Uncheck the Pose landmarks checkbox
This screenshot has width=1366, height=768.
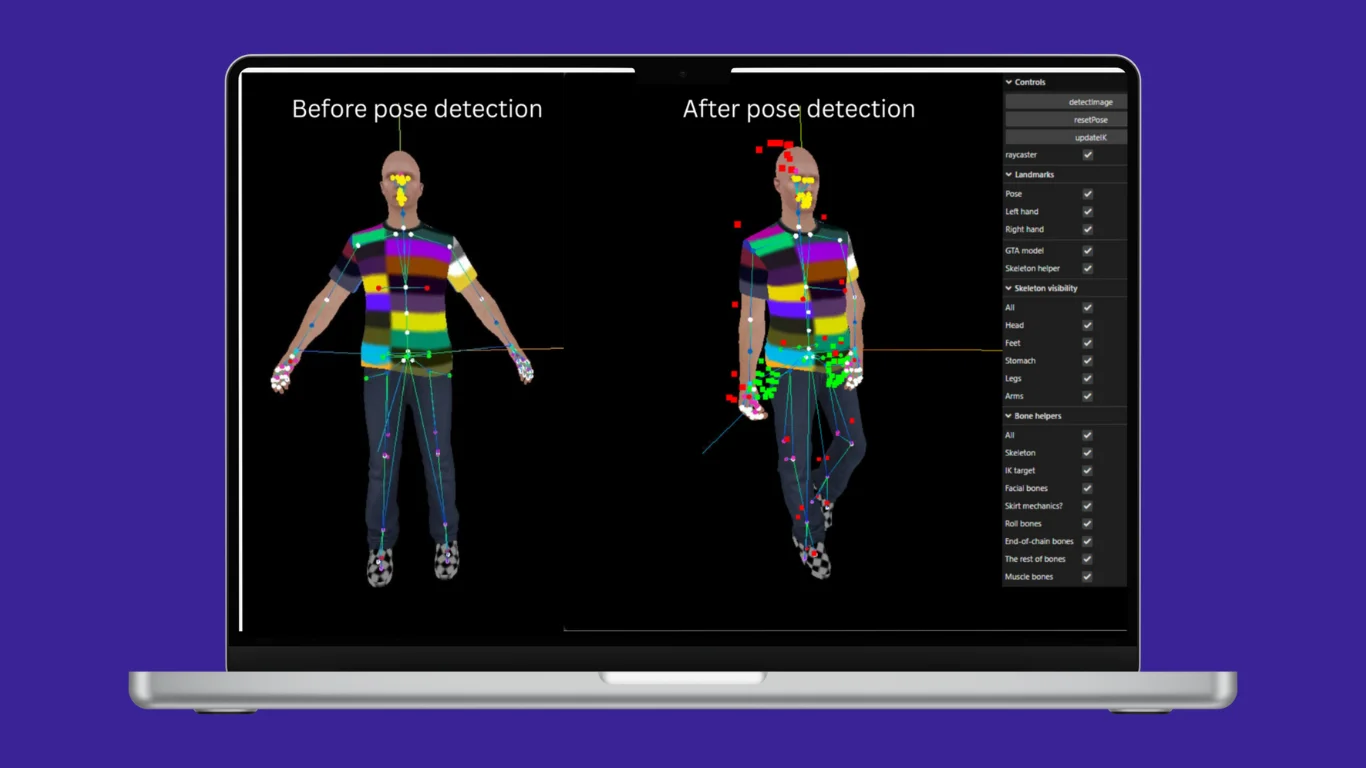coord(1087,193)
